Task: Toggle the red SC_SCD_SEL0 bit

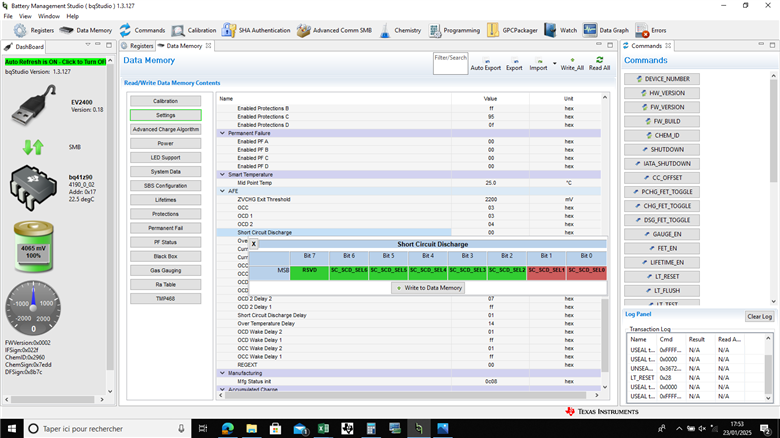Action: (586, 273)
